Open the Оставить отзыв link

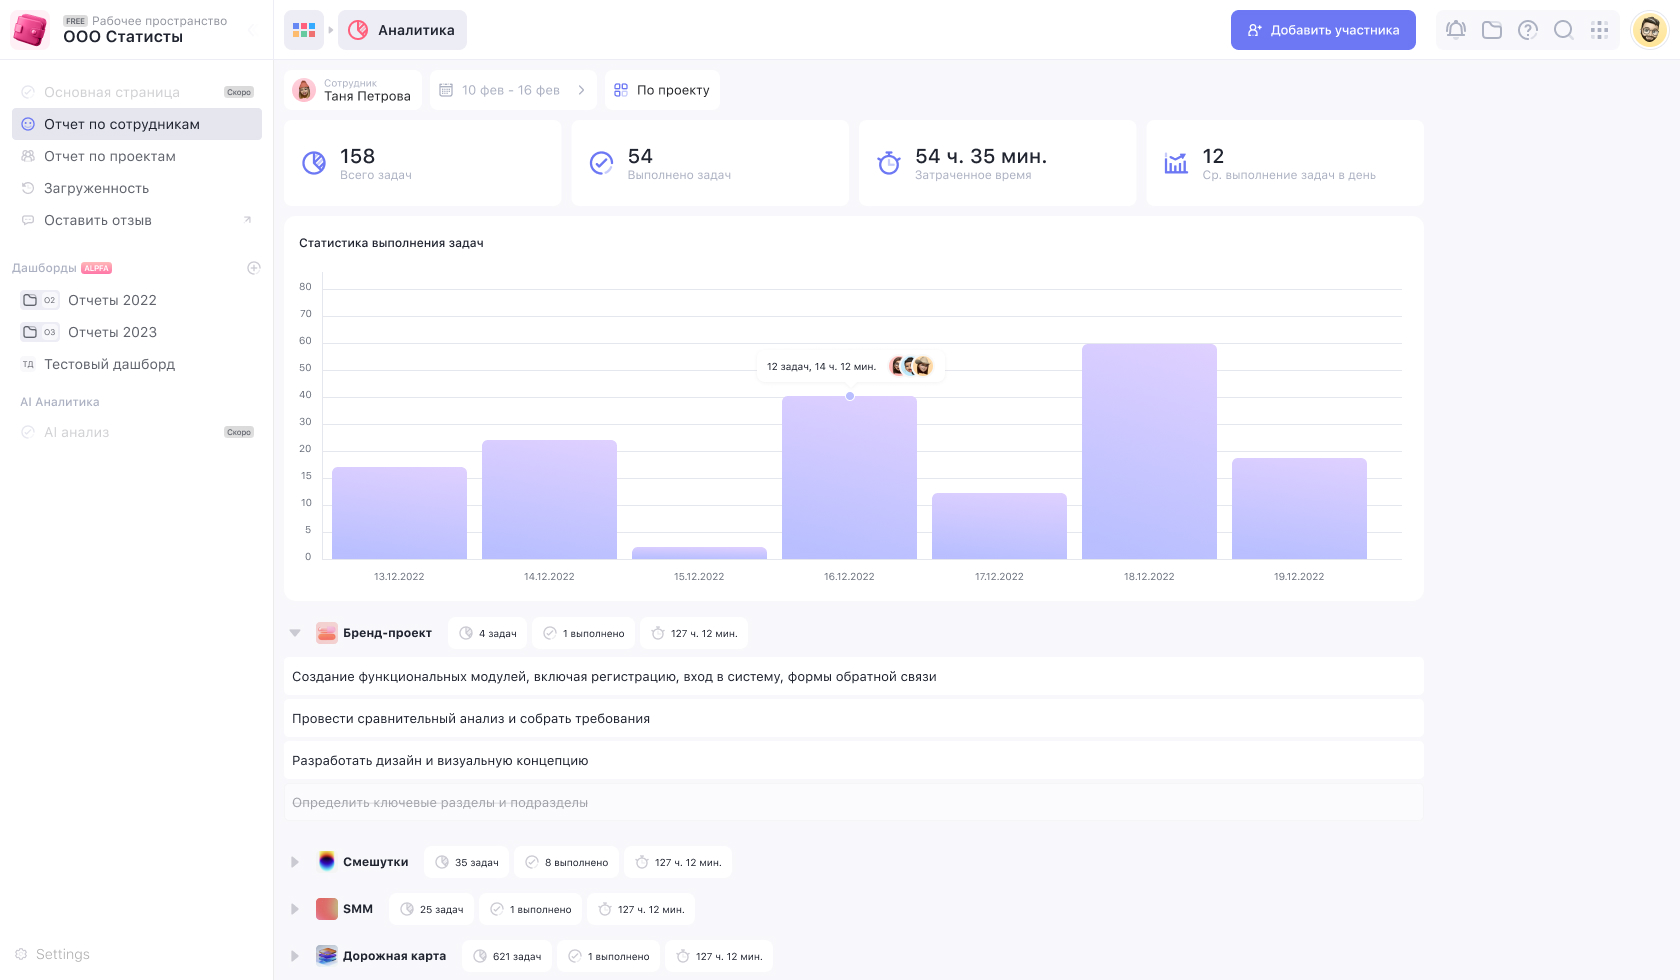(98, 220)
